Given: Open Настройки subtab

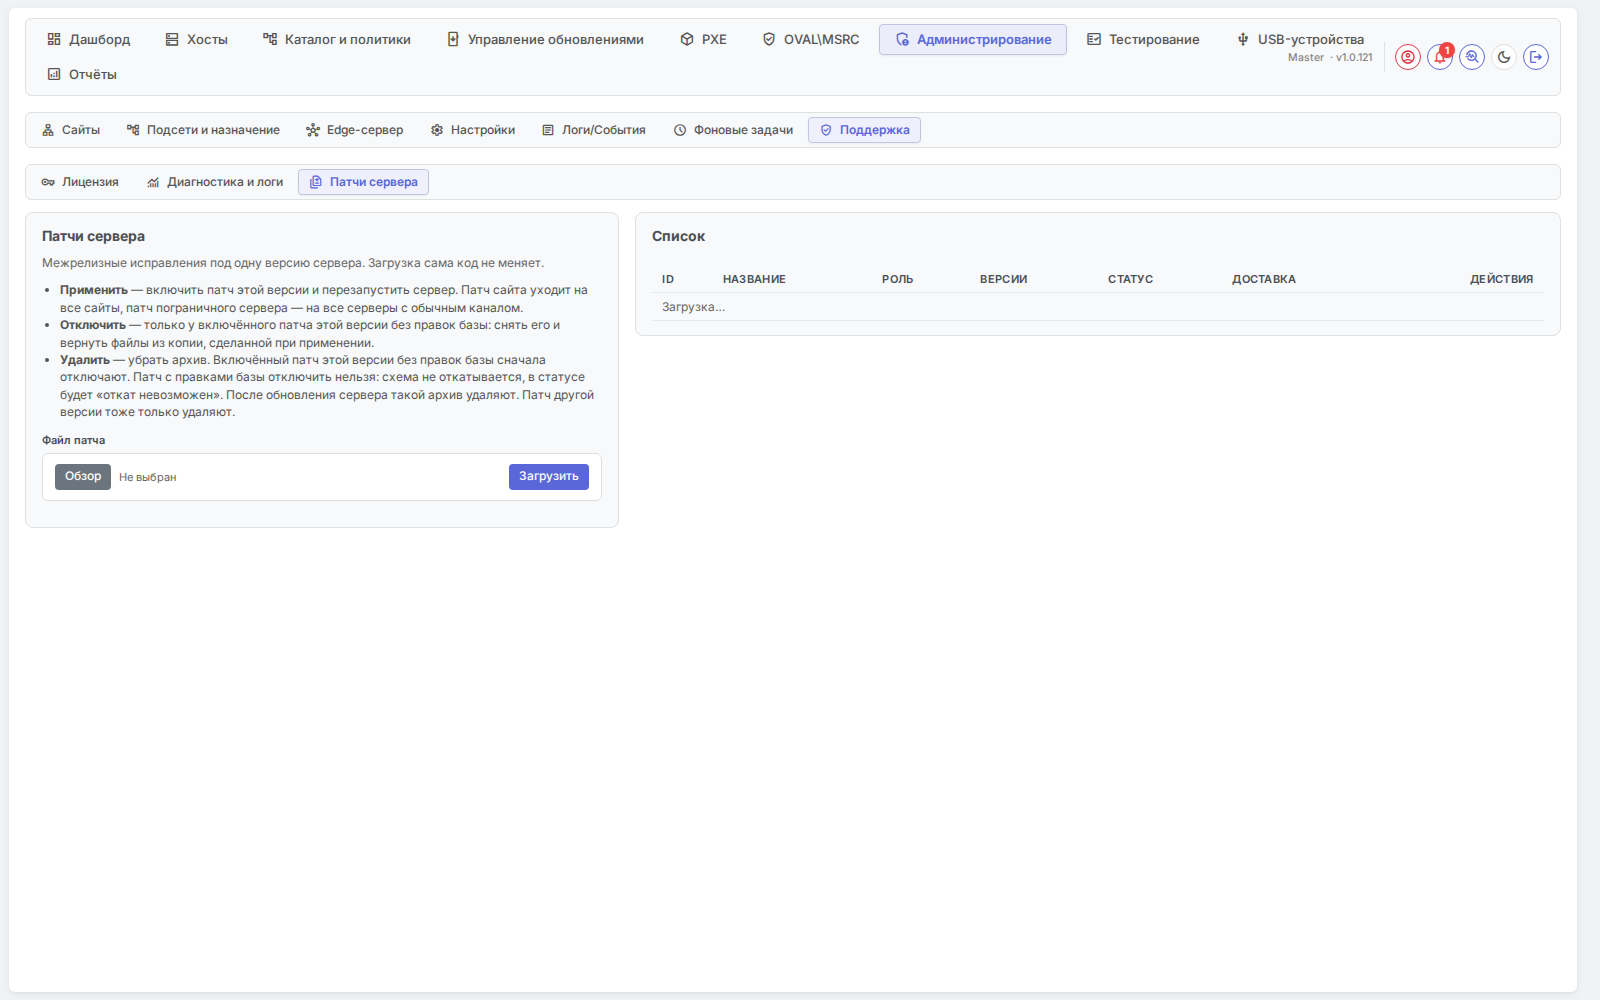Looking at the screenshot, I should tap(473, 130).
